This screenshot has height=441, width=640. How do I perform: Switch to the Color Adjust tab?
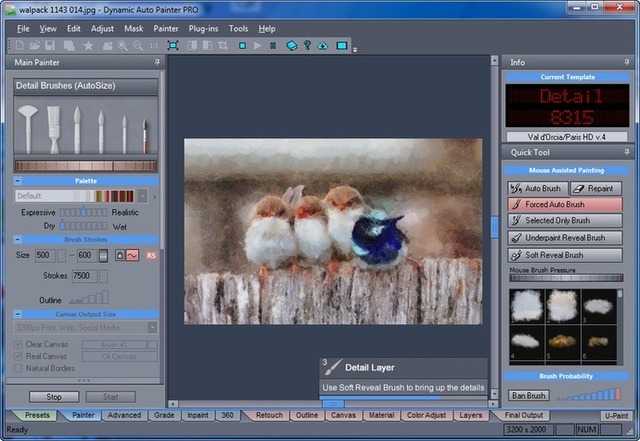click(427, 415)
